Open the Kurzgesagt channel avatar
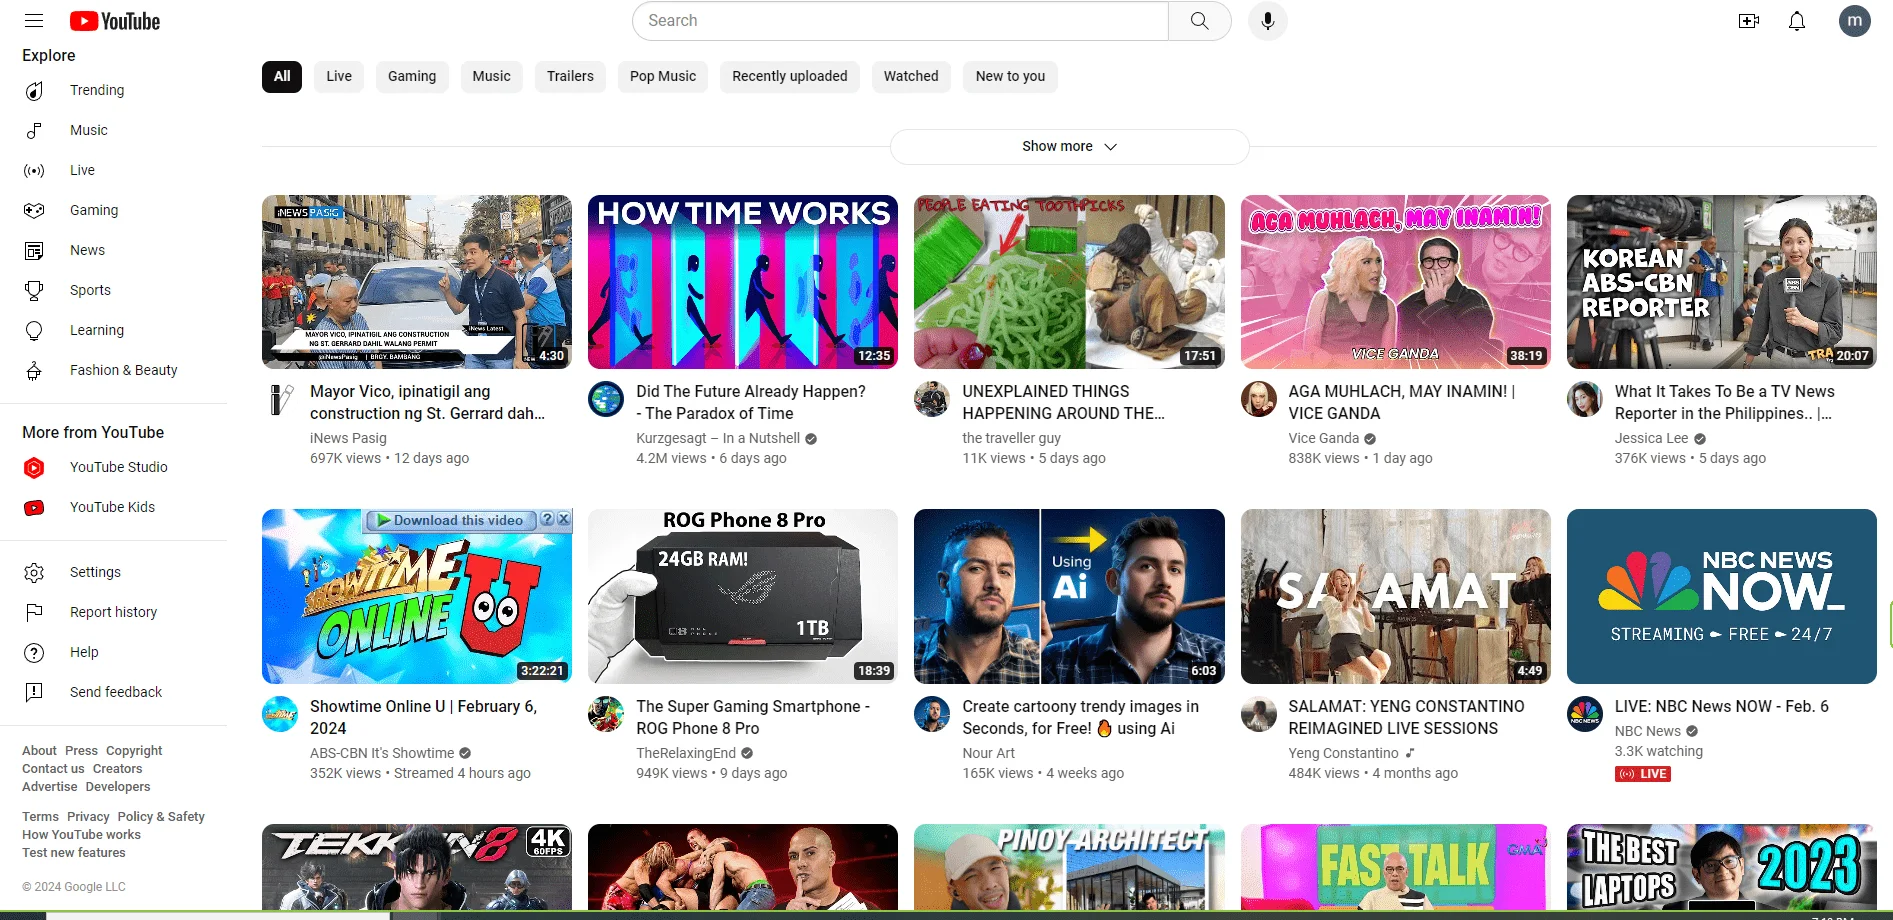1893x920 pixels. (x=606, y=399)
